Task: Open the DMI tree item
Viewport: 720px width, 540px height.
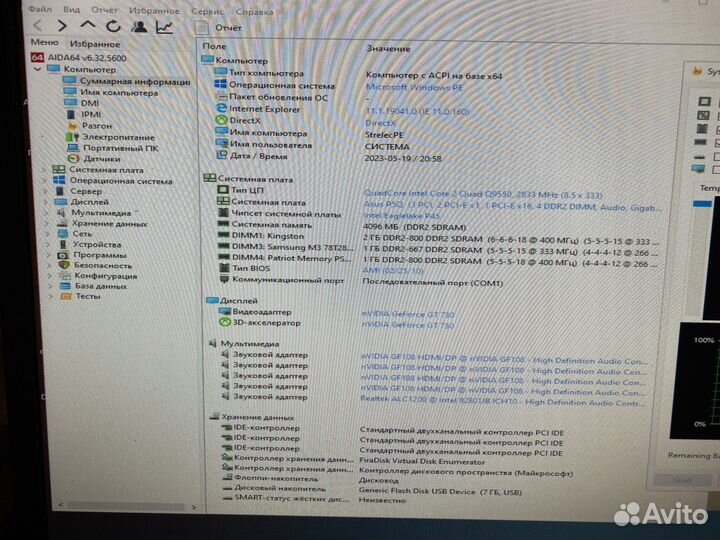Action: point(82,103)
